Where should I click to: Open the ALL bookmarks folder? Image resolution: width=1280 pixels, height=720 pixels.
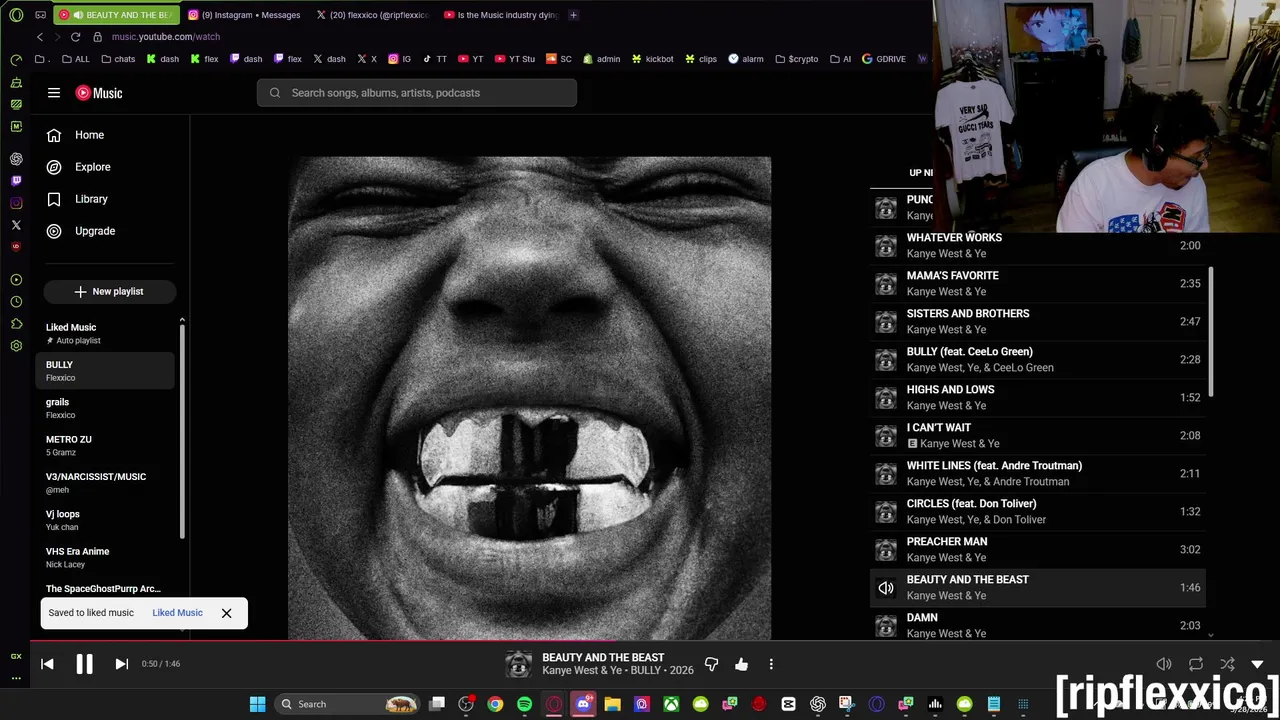pos(75,59)
